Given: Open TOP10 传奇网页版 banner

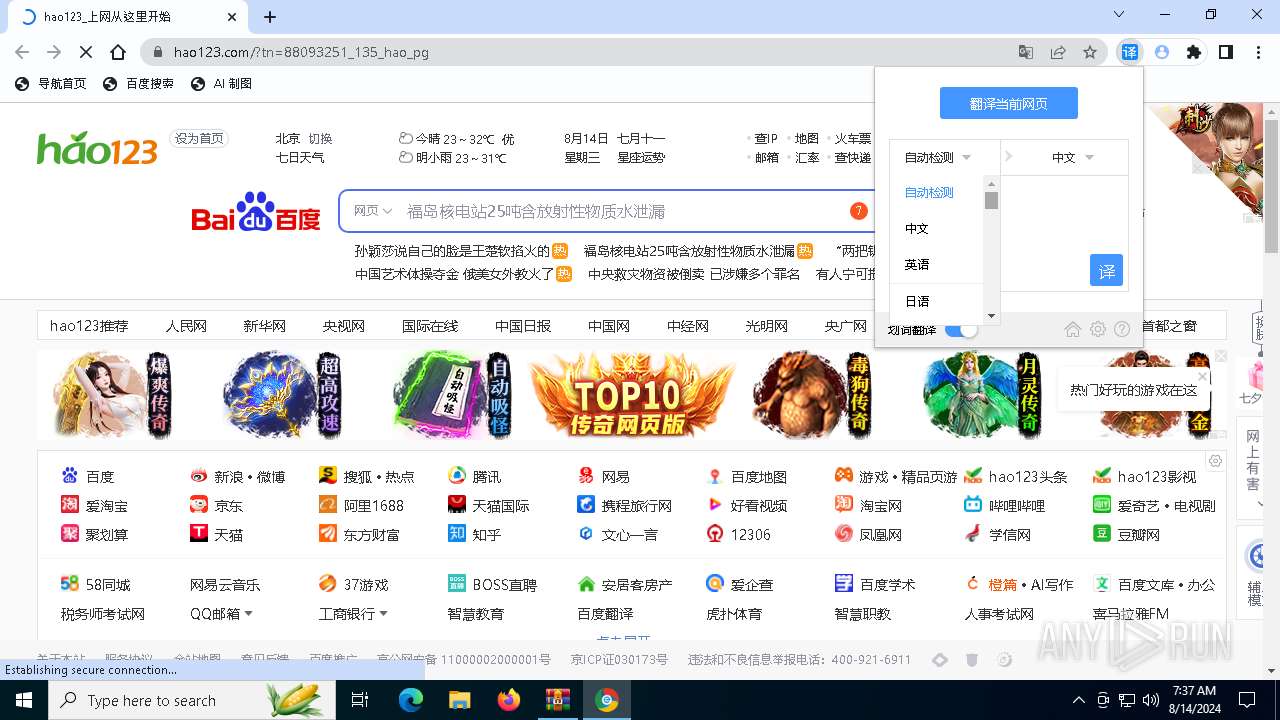Looking at the screenshot, I should click(x=631, y=394).
